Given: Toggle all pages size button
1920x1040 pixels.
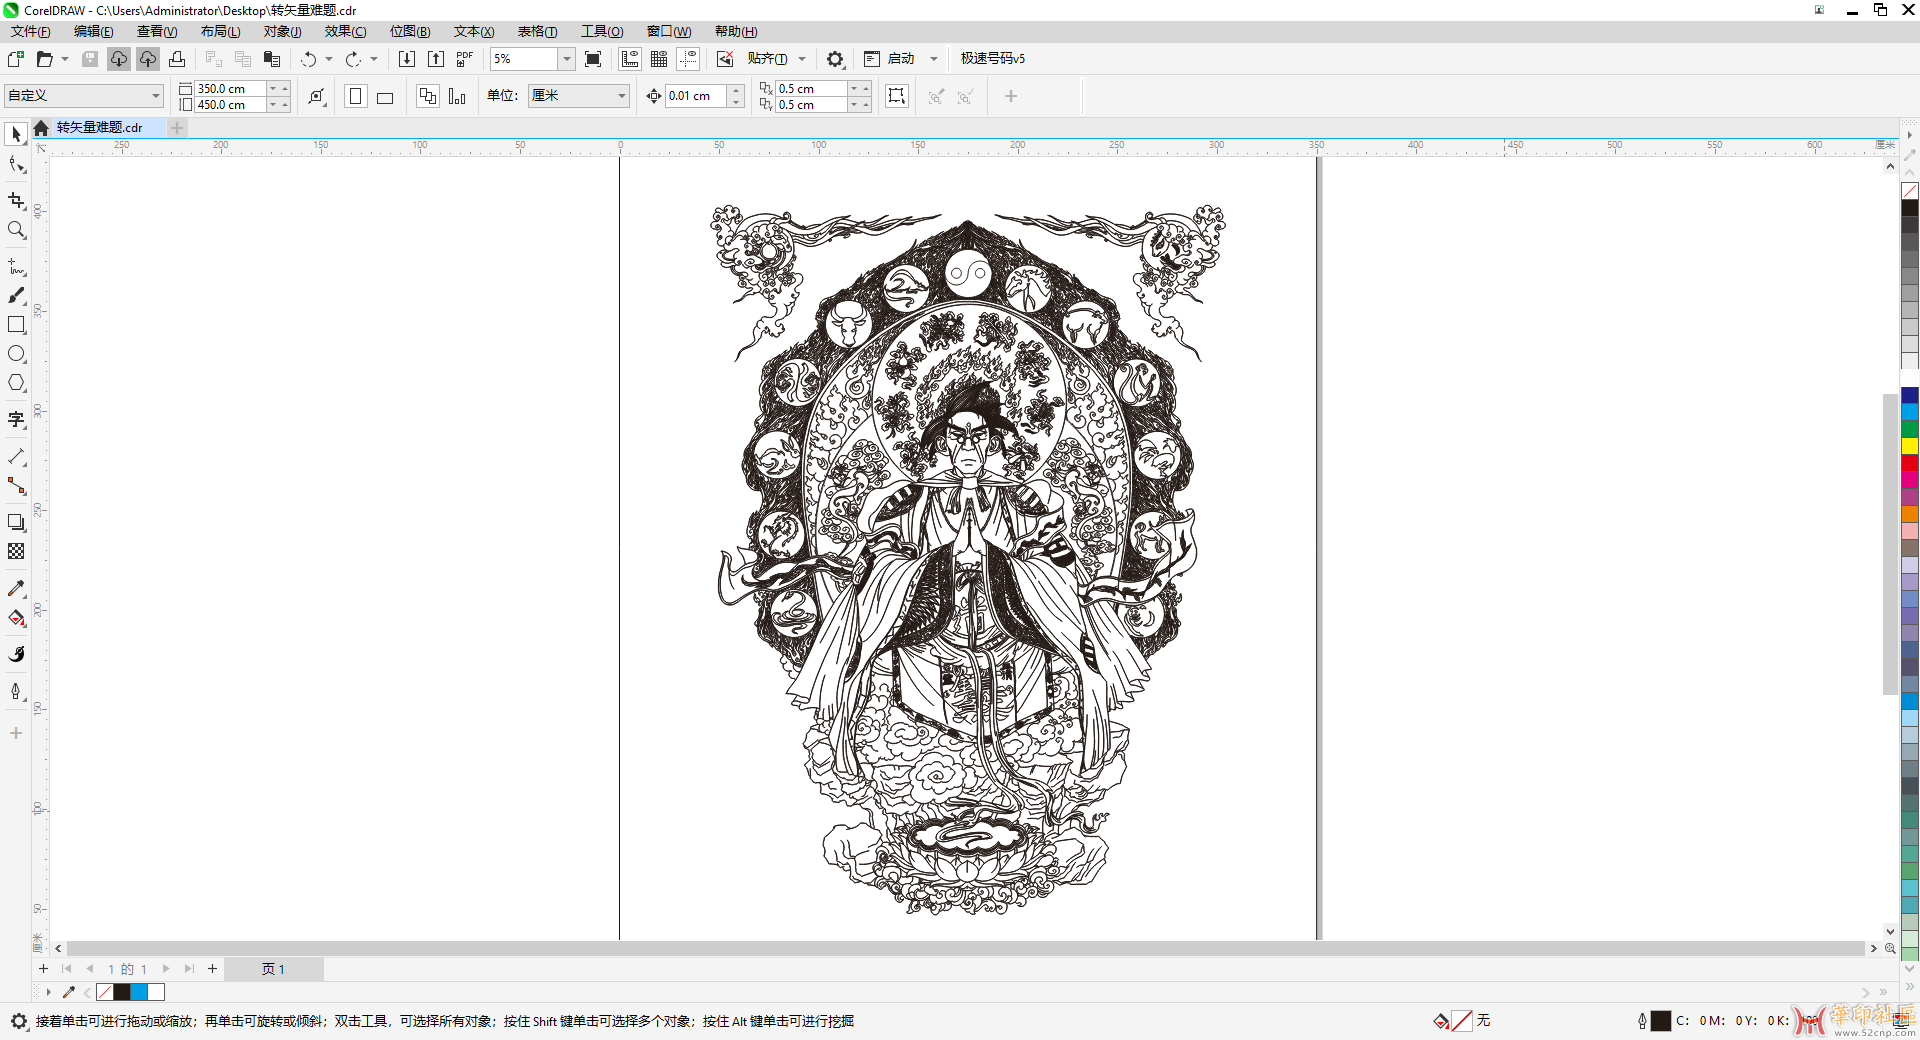Looking at the screenshot, I should [428, 96].
